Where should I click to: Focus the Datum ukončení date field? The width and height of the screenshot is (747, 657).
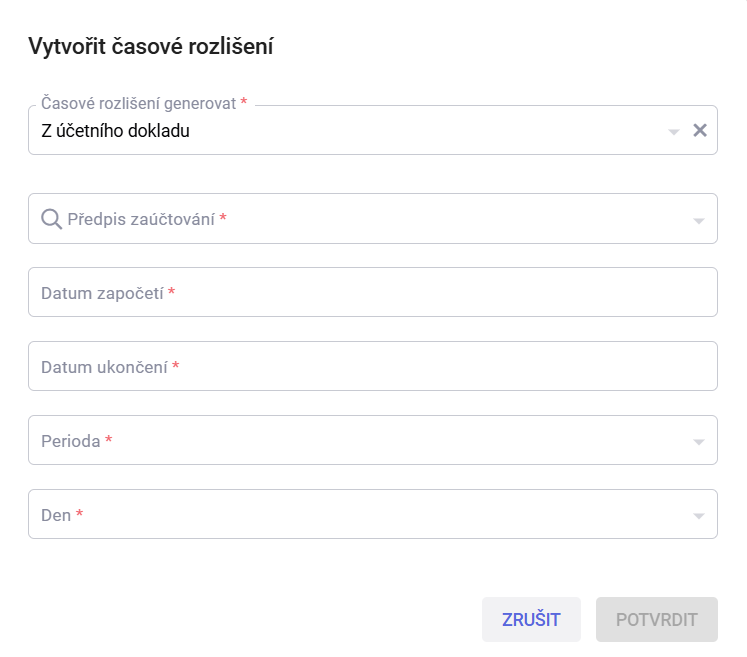(x=373, y=366)
